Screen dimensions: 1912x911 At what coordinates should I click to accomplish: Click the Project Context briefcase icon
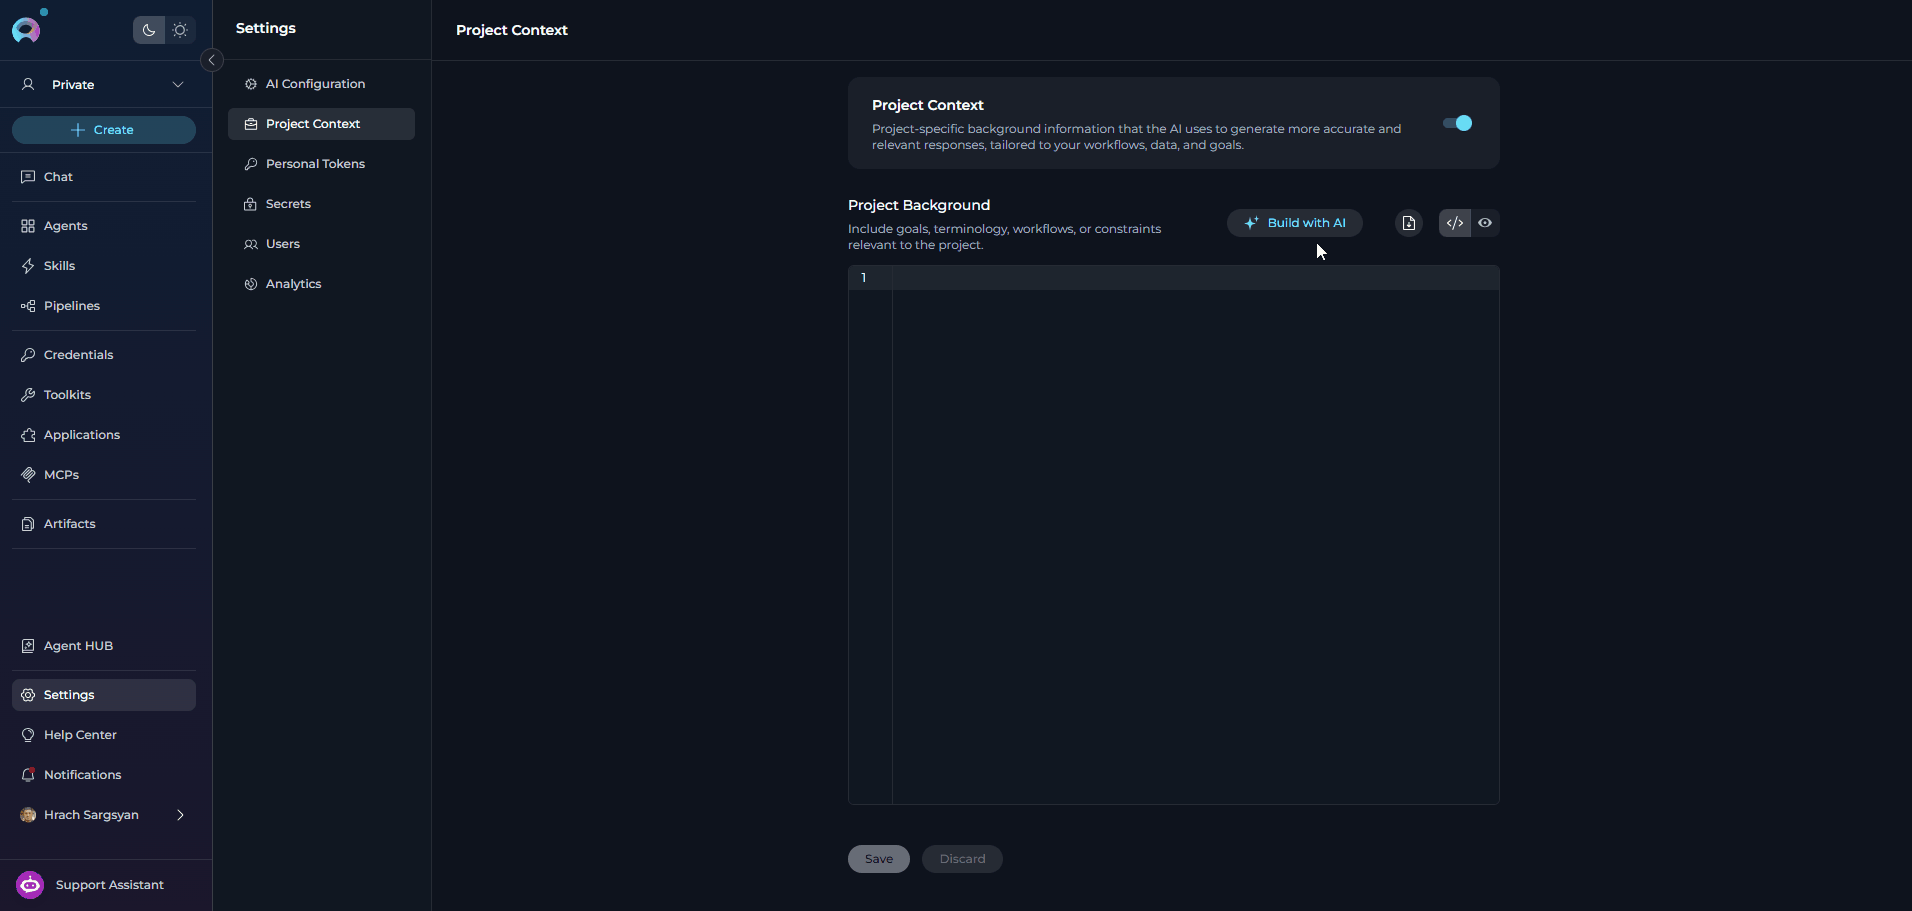[x=251, y=124]
